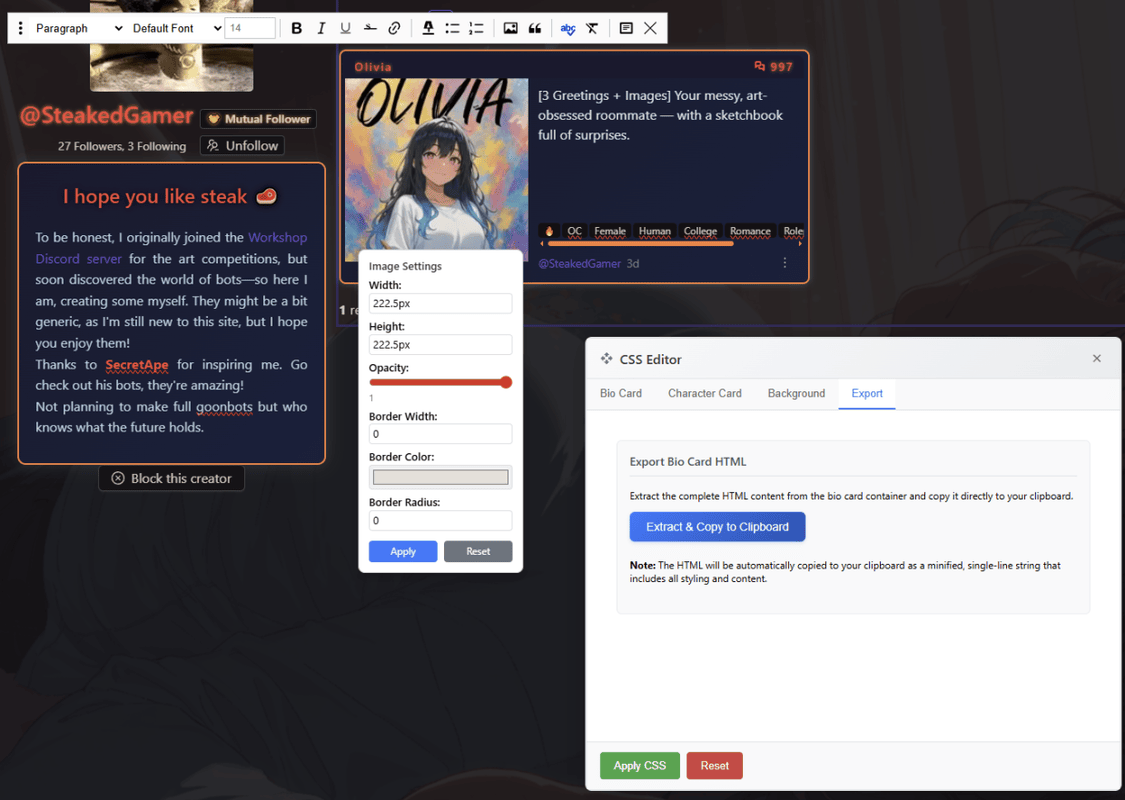Open the Workshop Discord server link

click(x=171, y=248)
